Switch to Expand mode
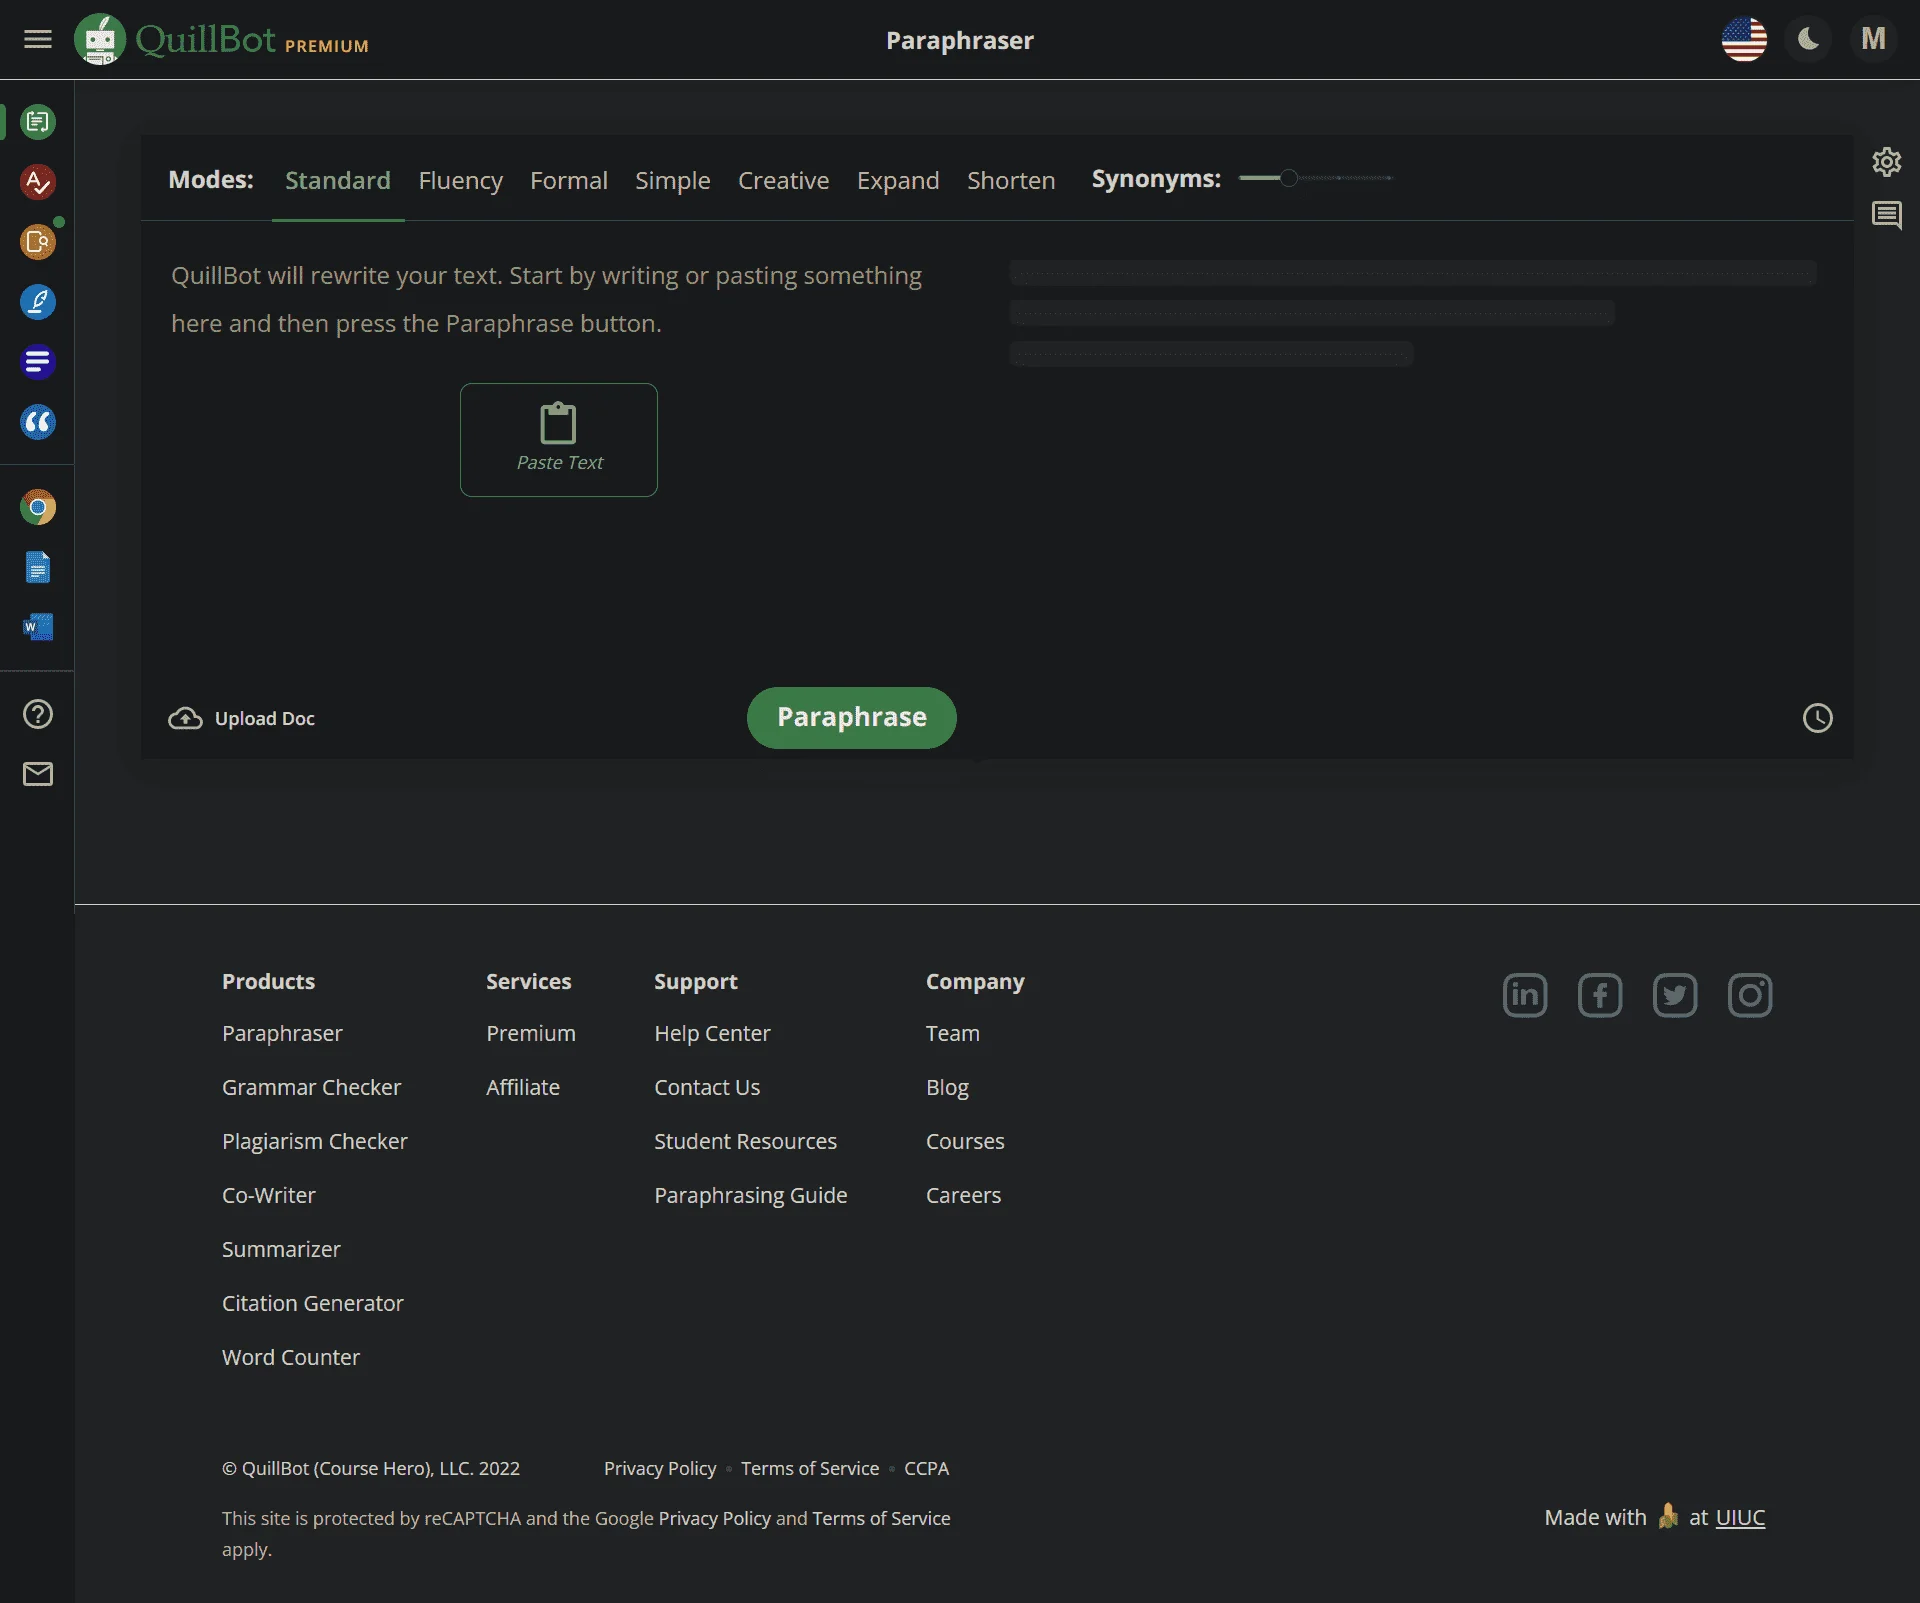 tap(898, 180)
